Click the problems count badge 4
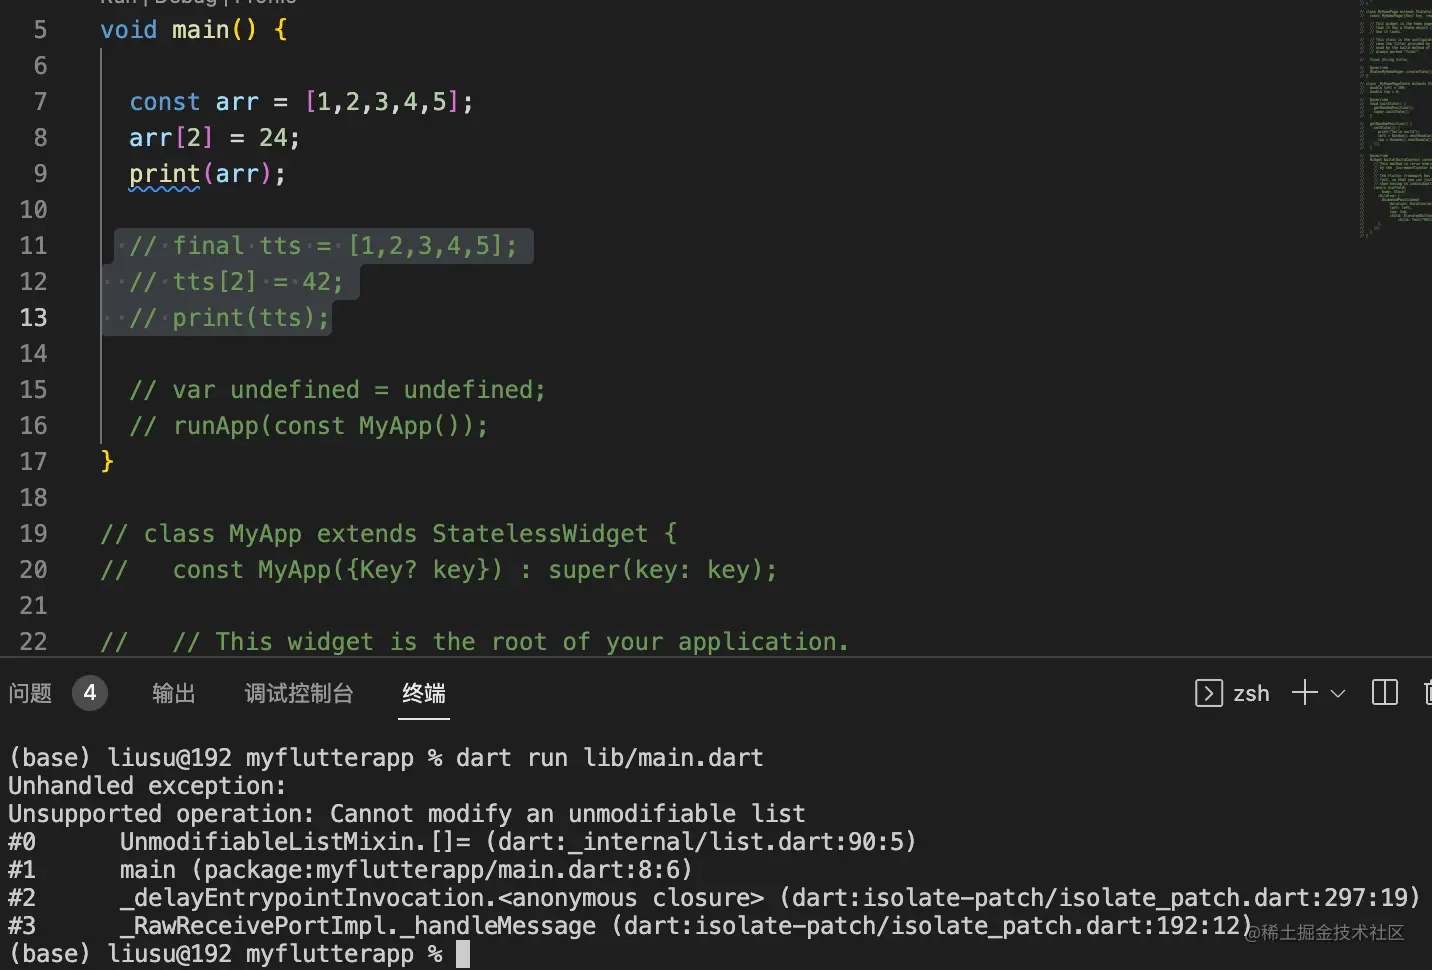The image size is (1432, 970). point(90,692)
